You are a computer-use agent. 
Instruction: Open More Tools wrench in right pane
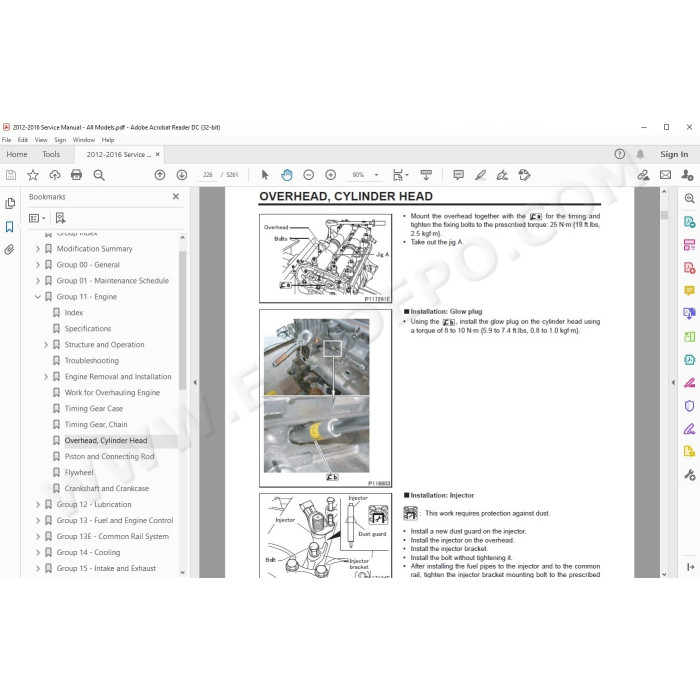tap(689, 475)
